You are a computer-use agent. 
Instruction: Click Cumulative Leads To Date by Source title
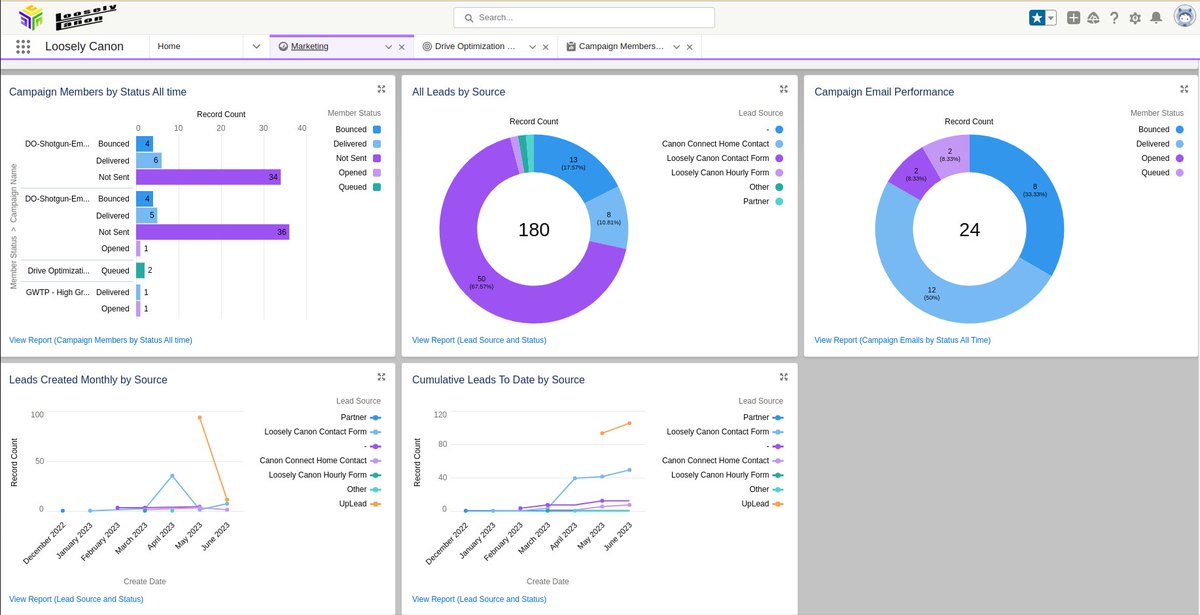[x=498, y=380]
